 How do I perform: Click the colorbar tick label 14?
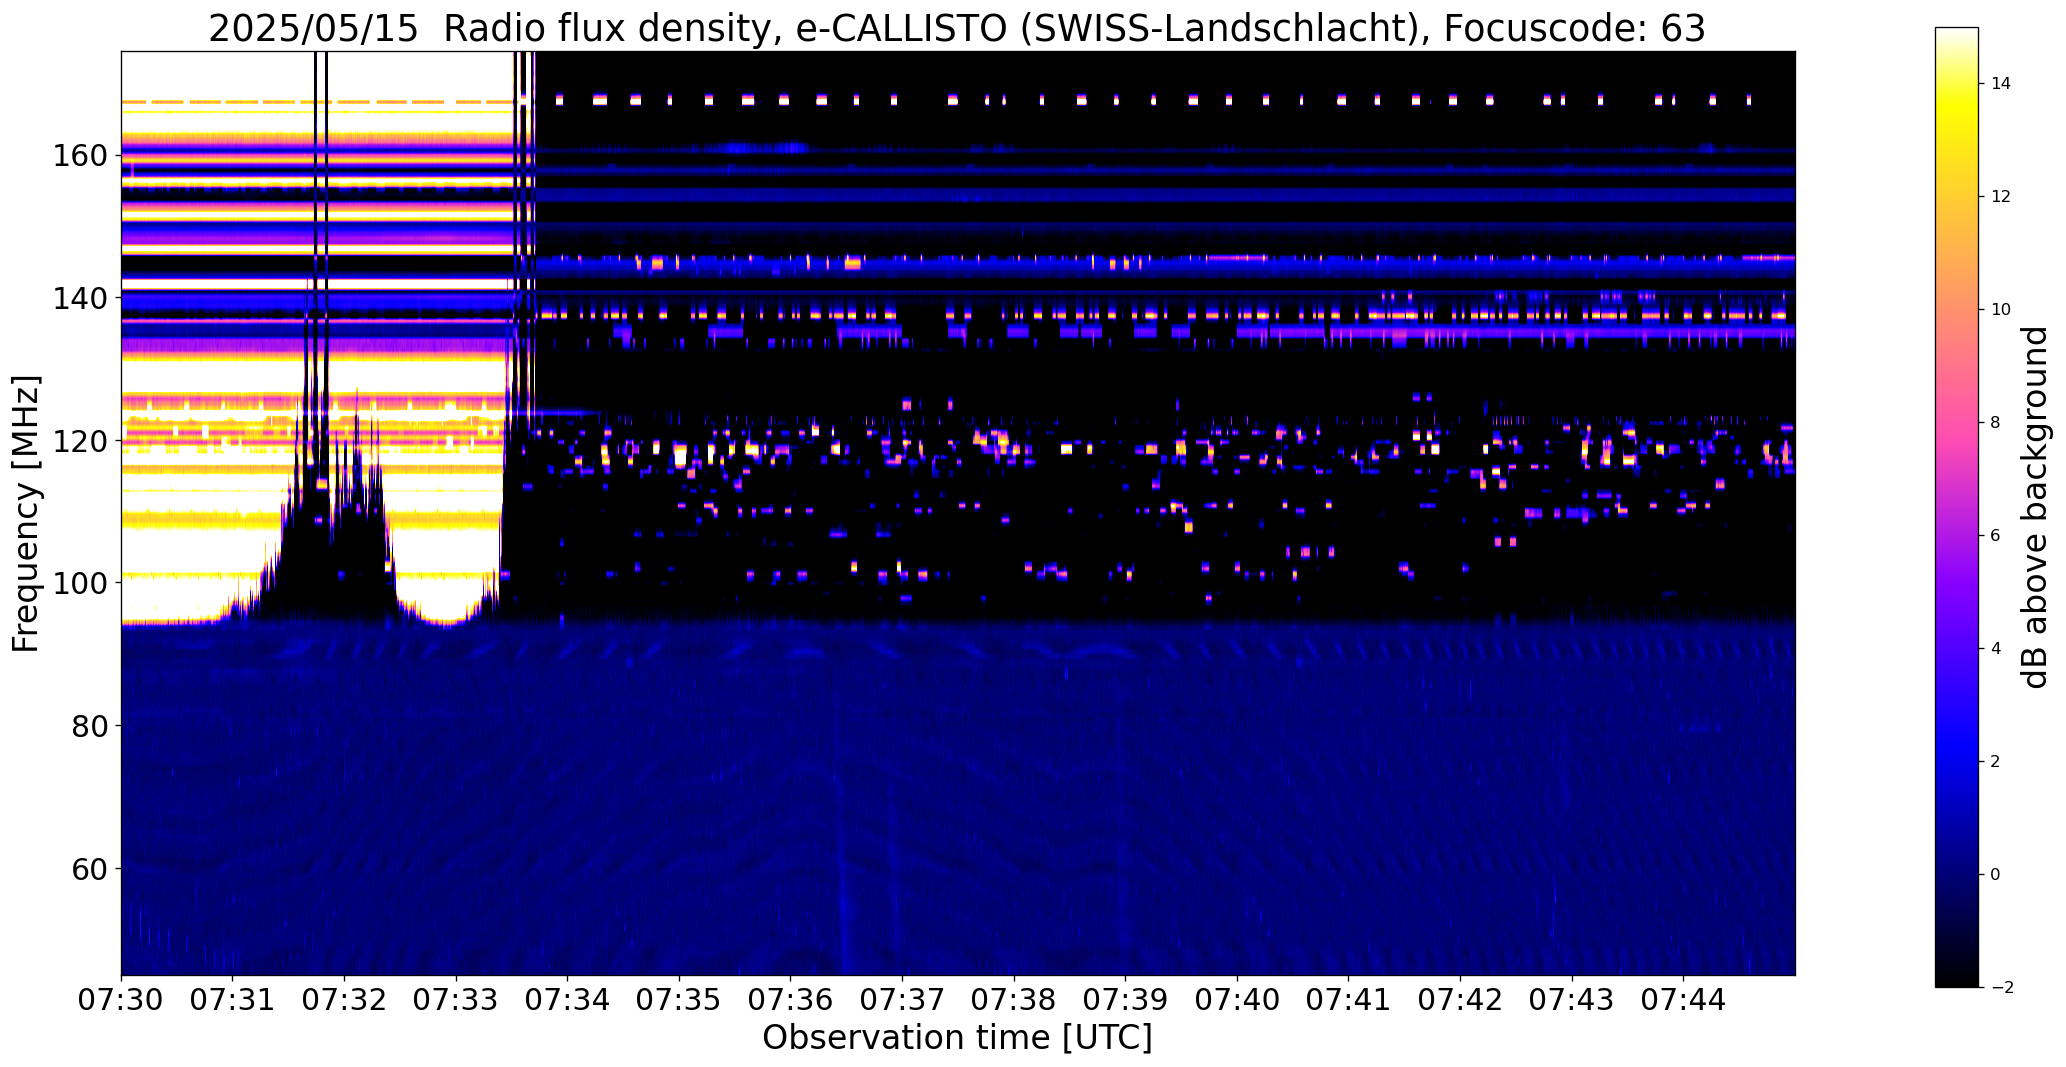click(x=2001, y=84)
